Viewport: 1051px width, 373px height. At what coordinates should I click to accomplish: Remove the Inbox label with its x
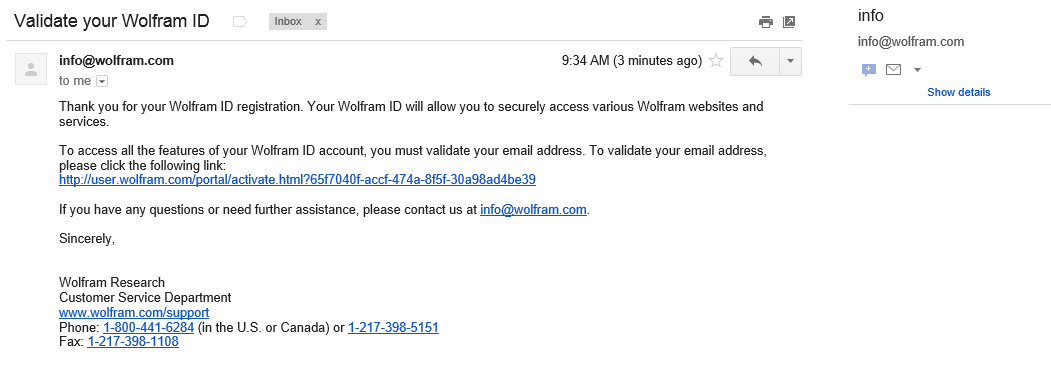click(x=318, y=22)
